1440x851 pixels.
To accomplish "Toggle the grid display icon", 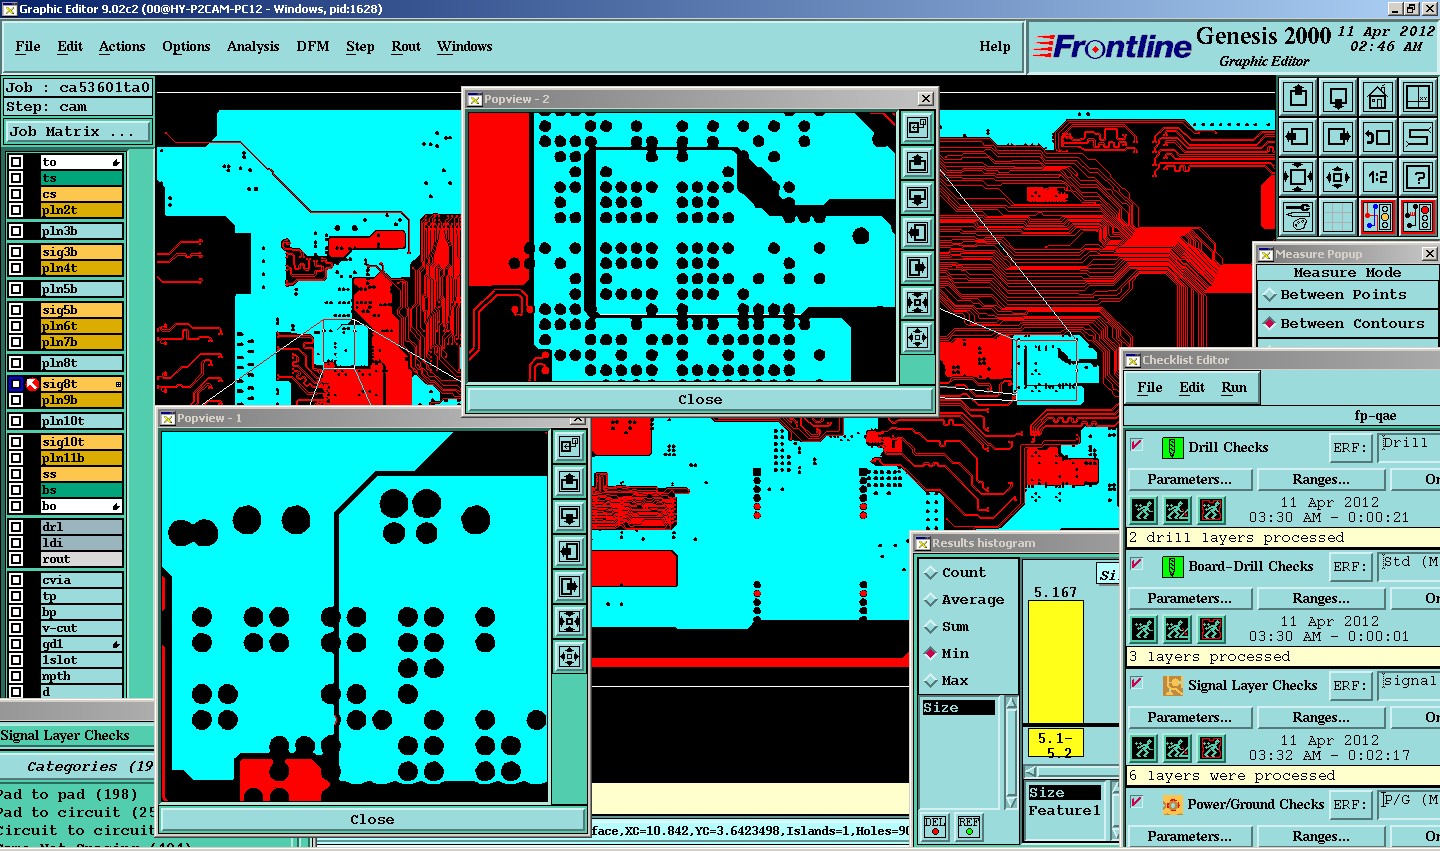I will coord(1338,216).
